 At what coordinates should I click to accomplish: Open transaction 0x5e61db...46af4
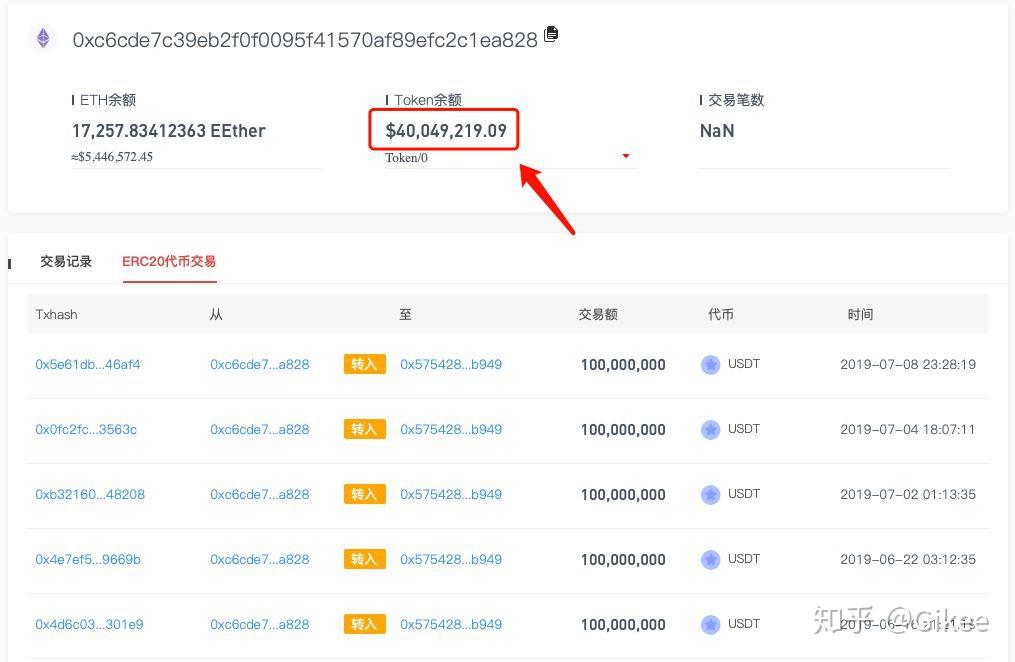coord(89,364)
